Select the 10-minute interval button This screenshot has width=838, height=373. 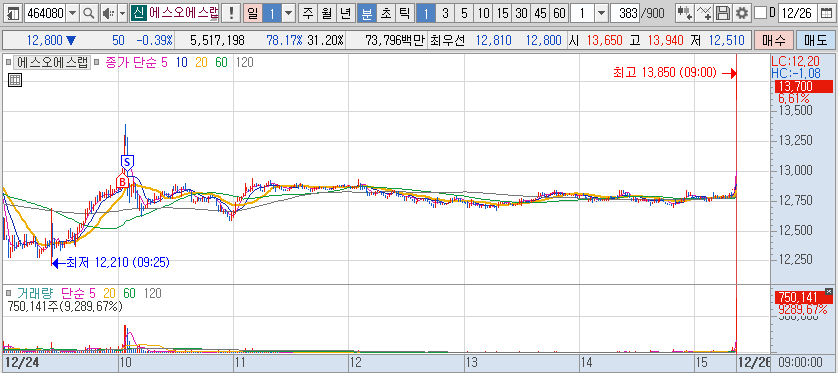483,14
